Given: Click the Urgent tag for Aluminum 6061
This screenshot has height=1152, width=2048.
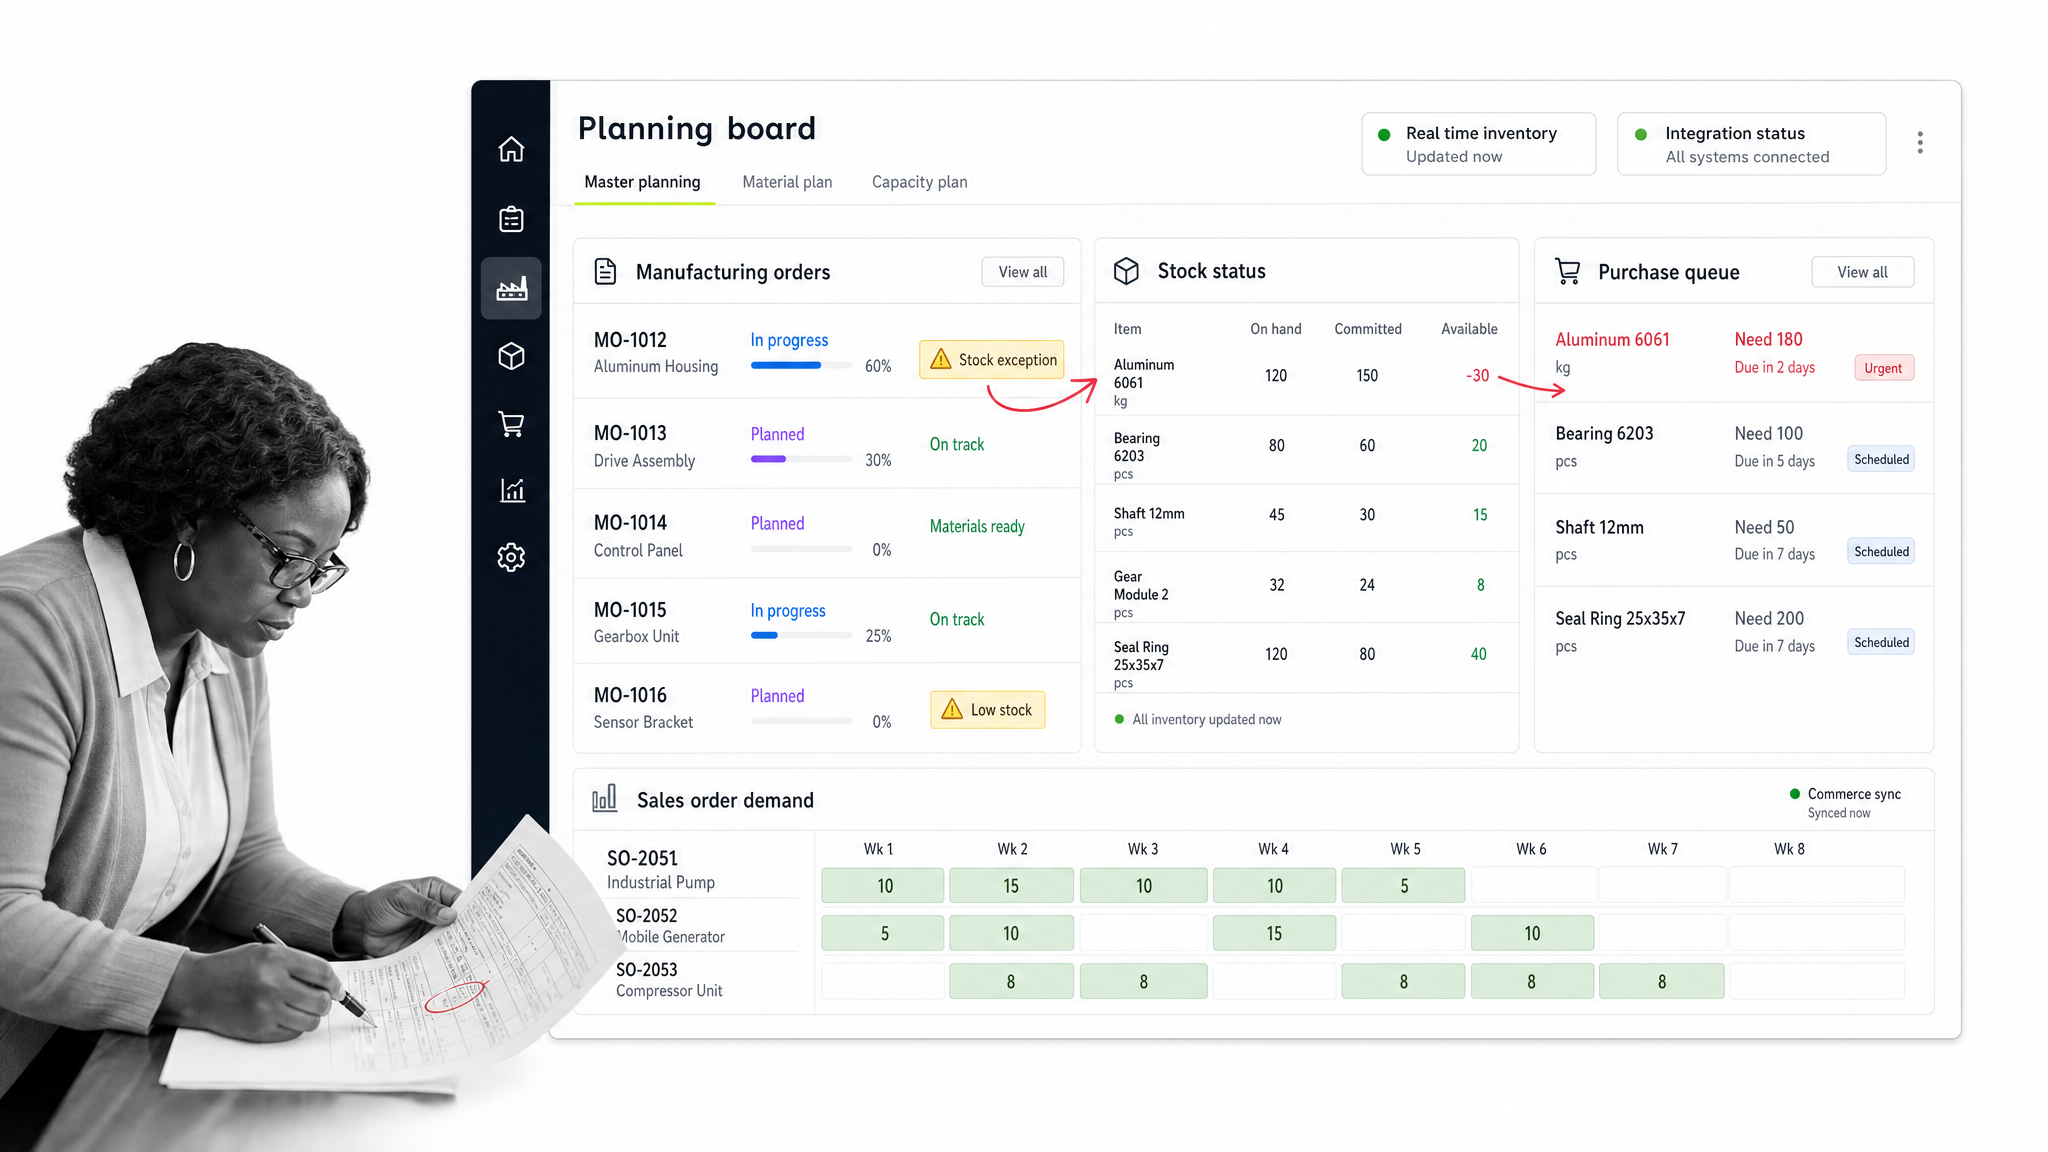Looking at the screenshot, I should [1884, 368].
